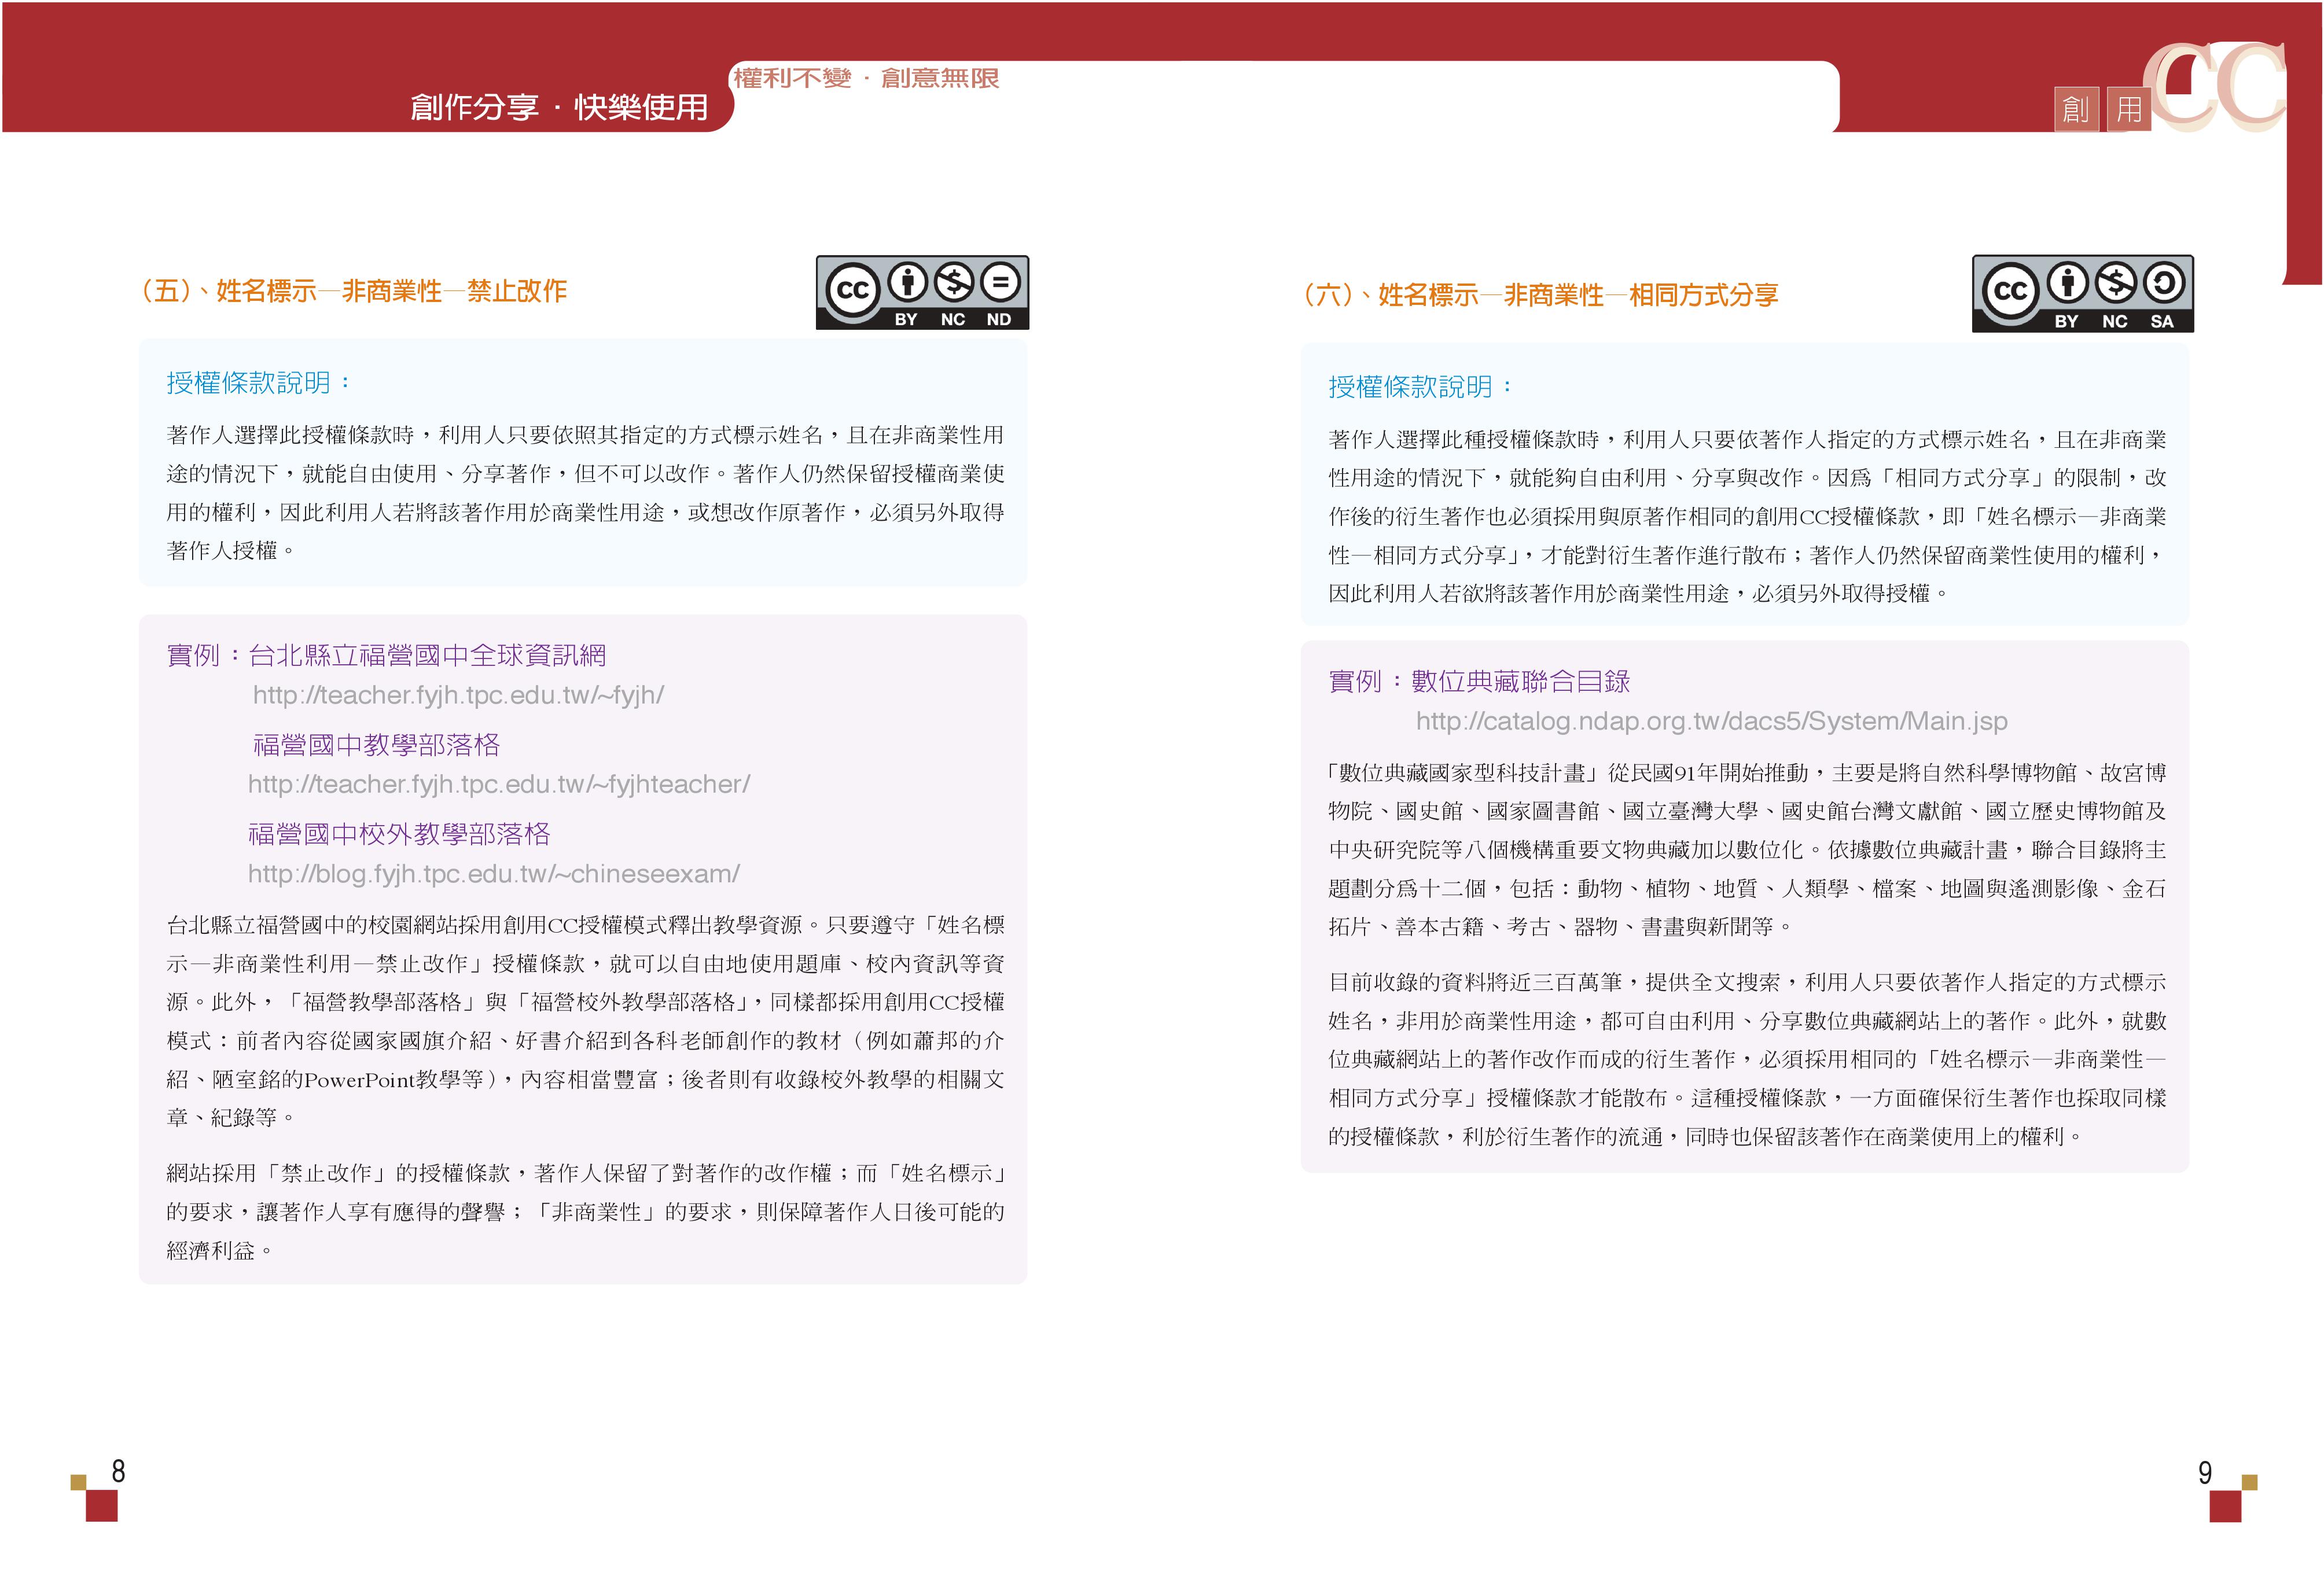Click the non-commercial dollar icon in BY-NC-ND badge
The height and width of the screenshot is (1572, 2324).
pyautogui.click(x=954, y=282)
